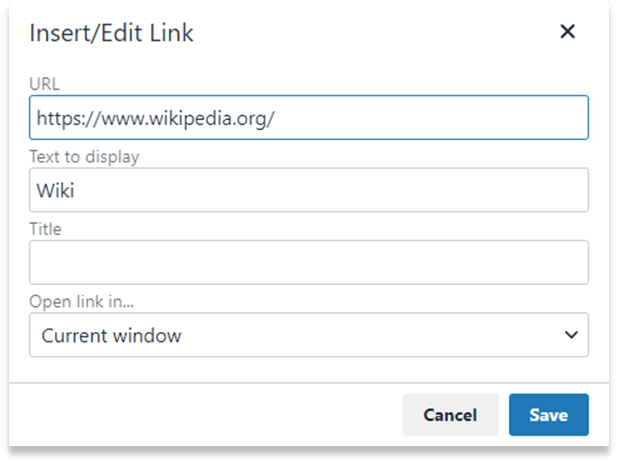Screen dimensions: 618x463
Task: Select the empty Title input field
Action: [x=309, y=262]
